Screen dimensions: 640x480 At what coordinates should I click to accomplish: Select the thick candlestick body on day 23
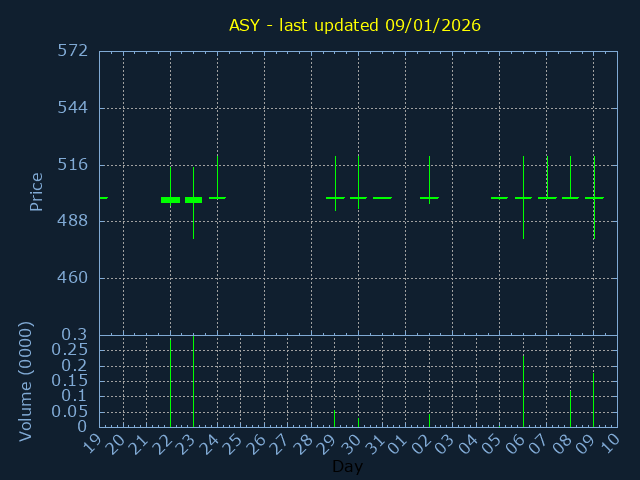[193, 200]
